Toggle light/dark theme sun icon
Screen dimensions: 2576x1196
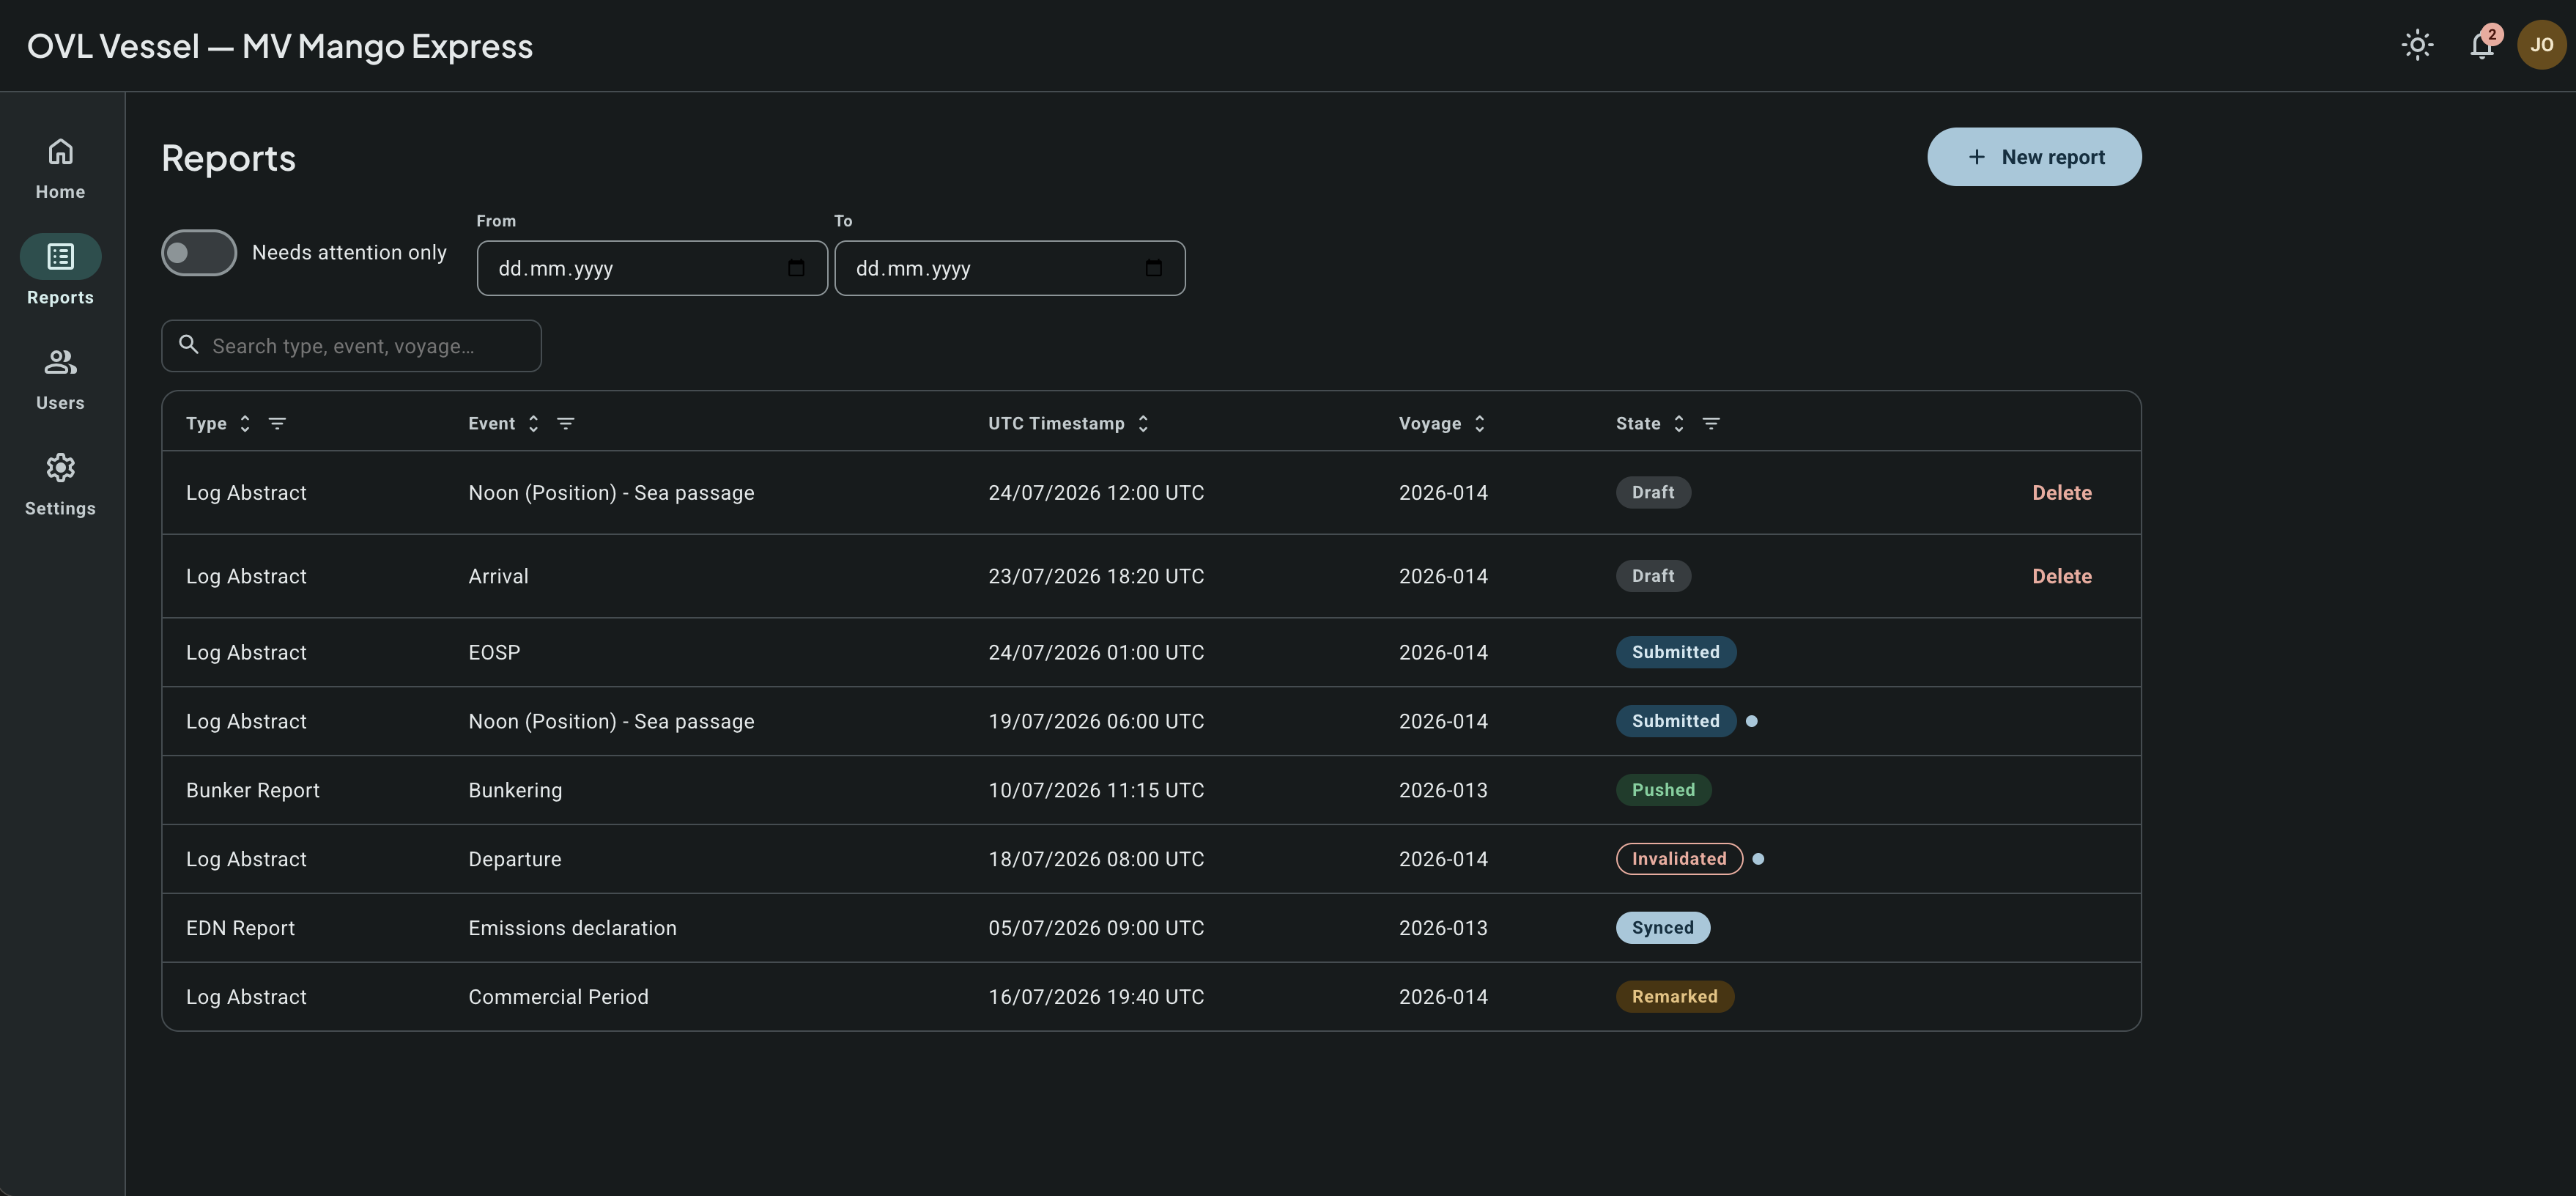[x=2417, y=45]
